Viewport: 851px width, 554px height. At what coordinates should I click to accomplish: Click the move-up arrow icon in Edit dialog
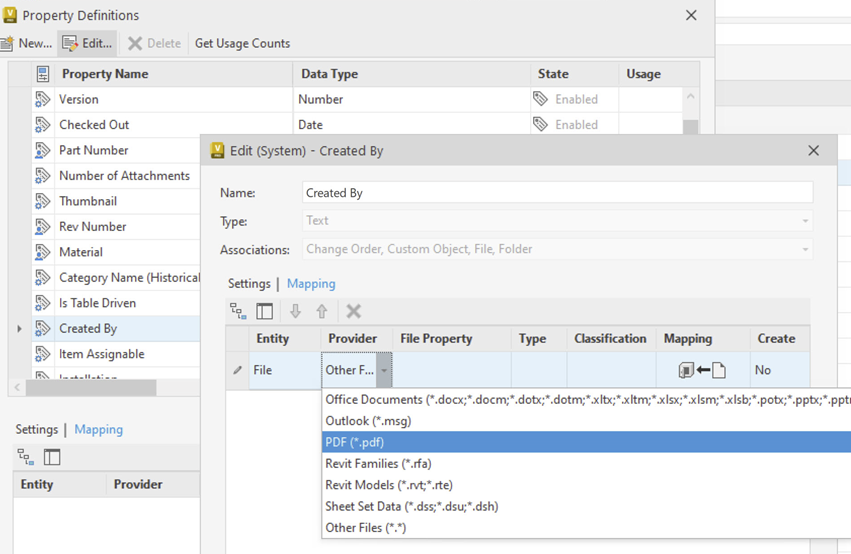pos(322,311)
